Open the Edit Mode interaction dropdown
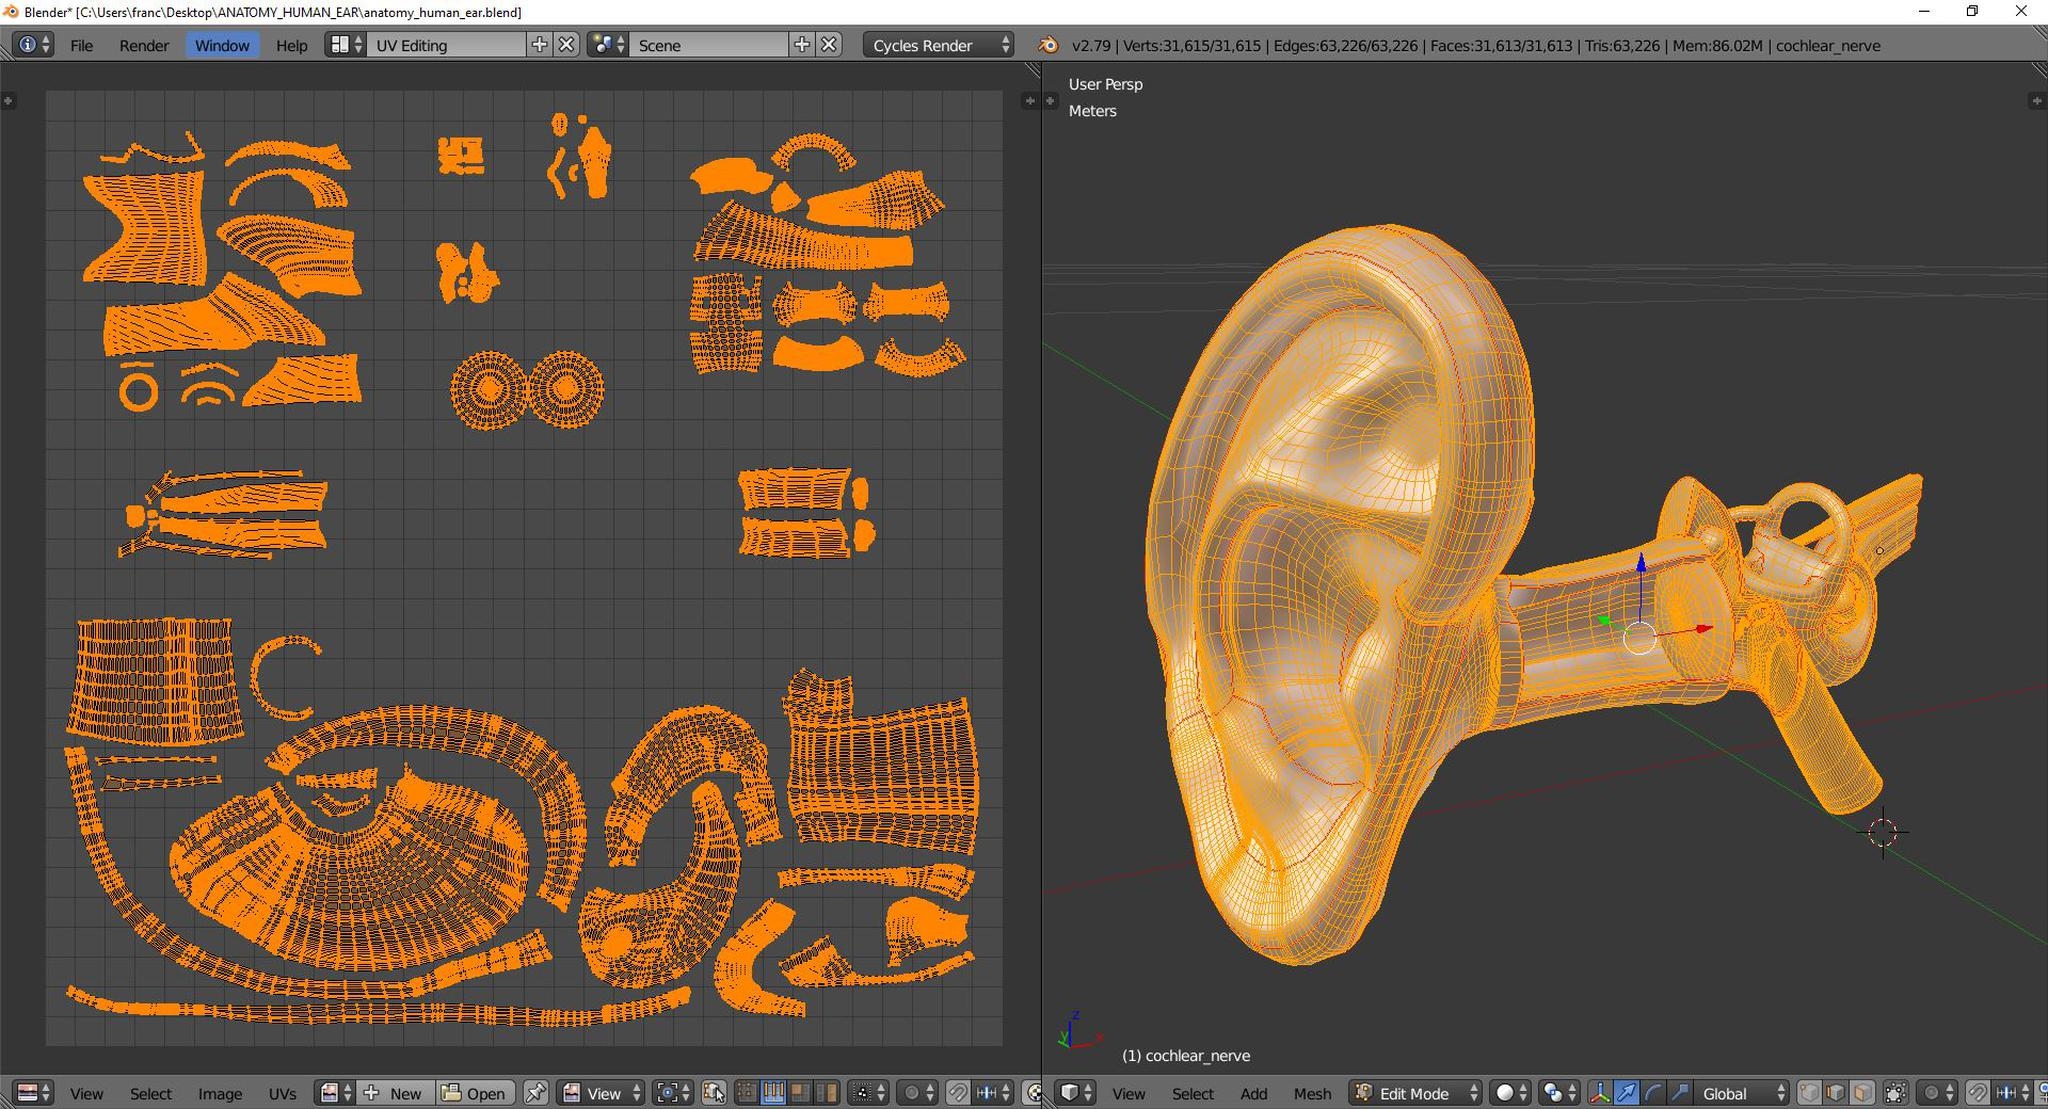 1415,1093
